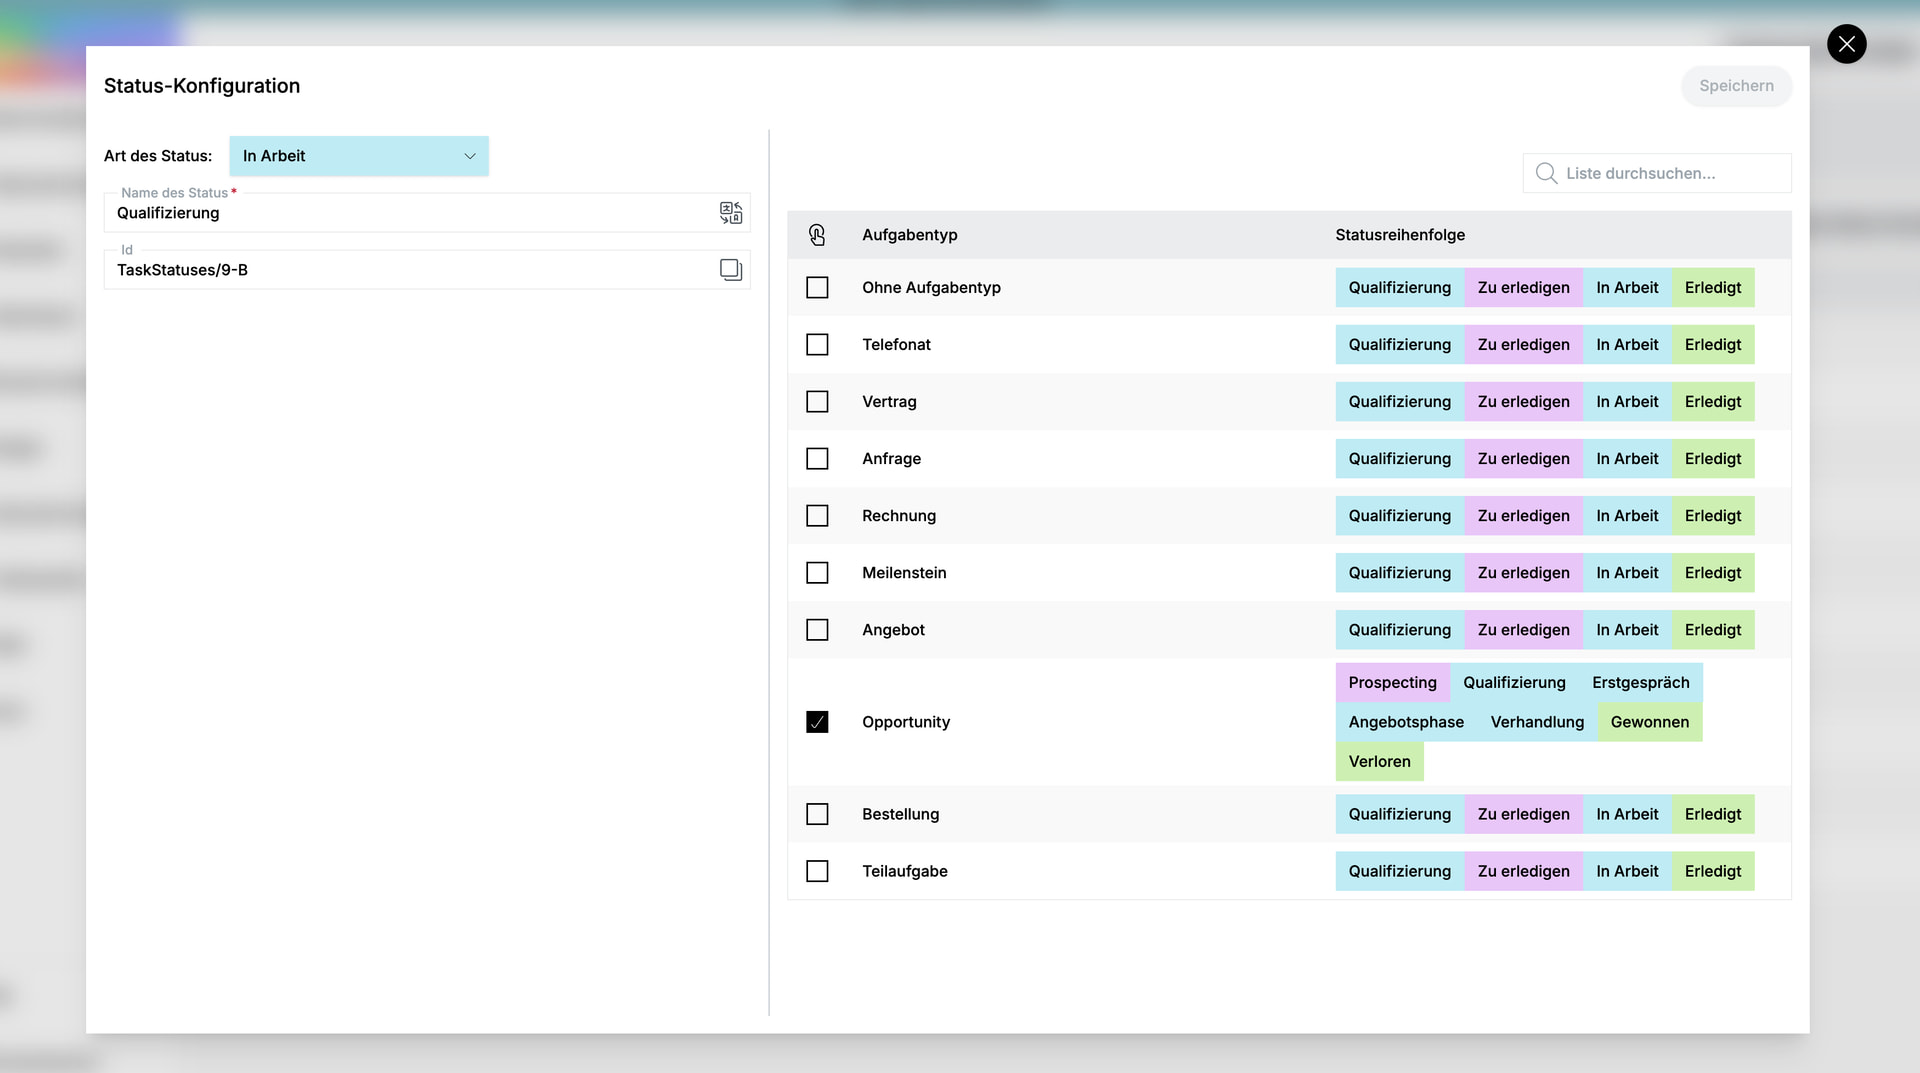Click Qualifizierung chip in the Opportunity row
Screen dimensions: 1920x1073
pos(1514,683)
